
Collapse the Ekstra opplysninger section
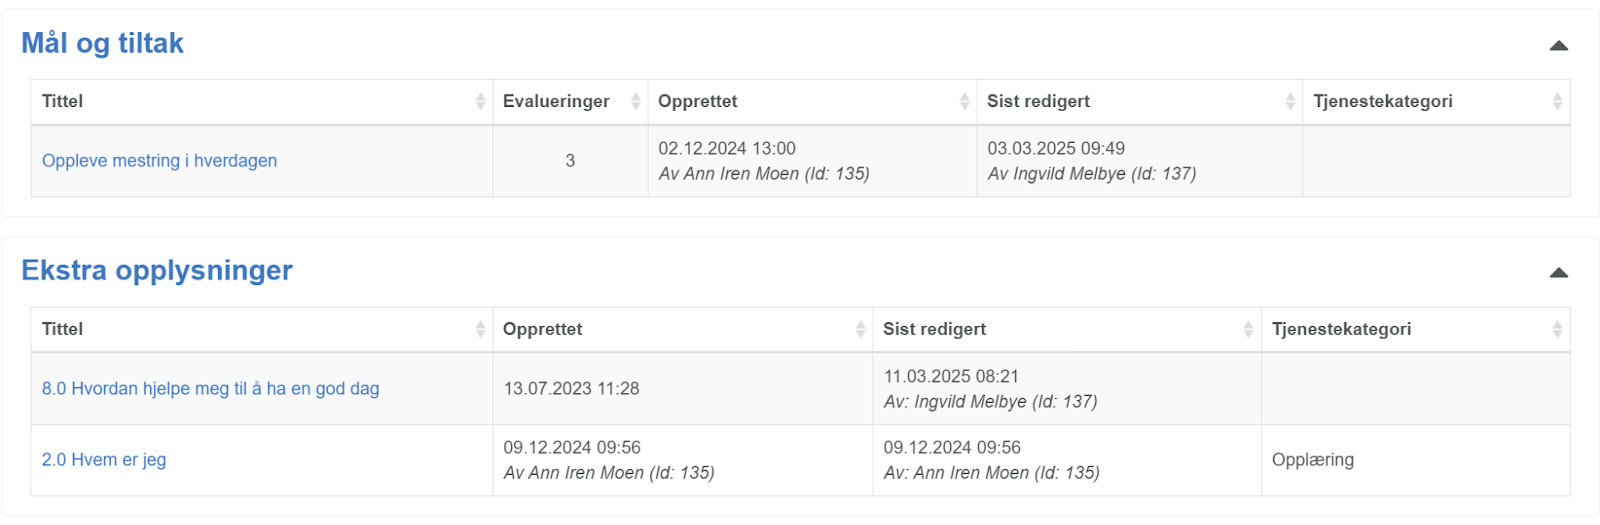click(x=1558, y=272)
